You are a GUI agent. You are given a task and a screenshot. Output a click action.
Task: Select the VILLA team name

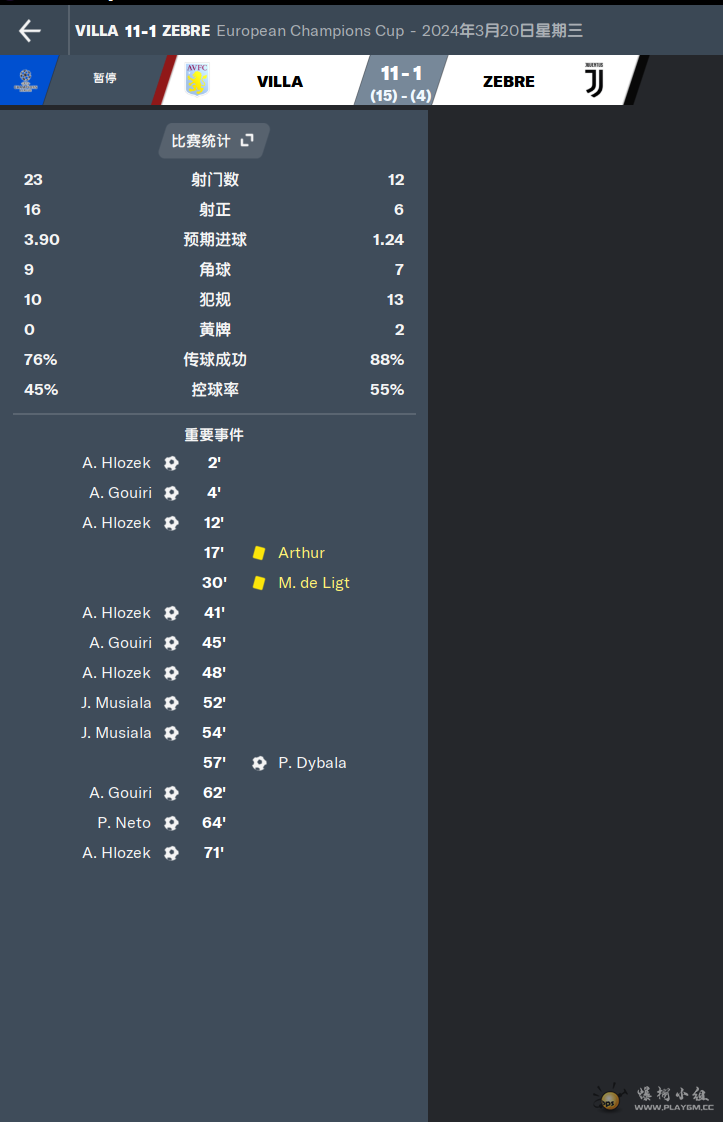[x=280, y=82]
